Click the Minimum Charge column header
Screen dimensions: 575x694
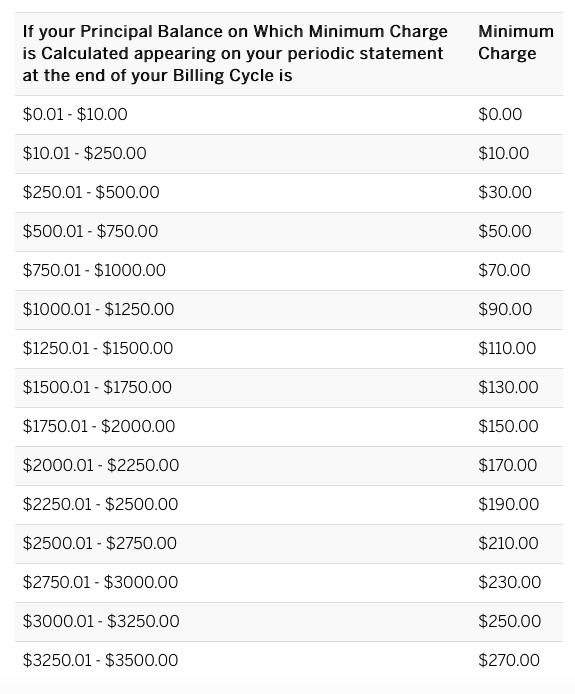click(516, 42)
